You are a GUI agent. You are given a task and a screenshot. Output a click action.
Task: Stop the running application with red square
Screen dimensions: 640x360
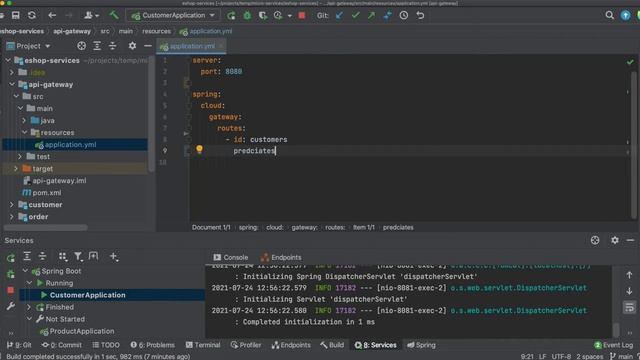click(x=302, y=16)
